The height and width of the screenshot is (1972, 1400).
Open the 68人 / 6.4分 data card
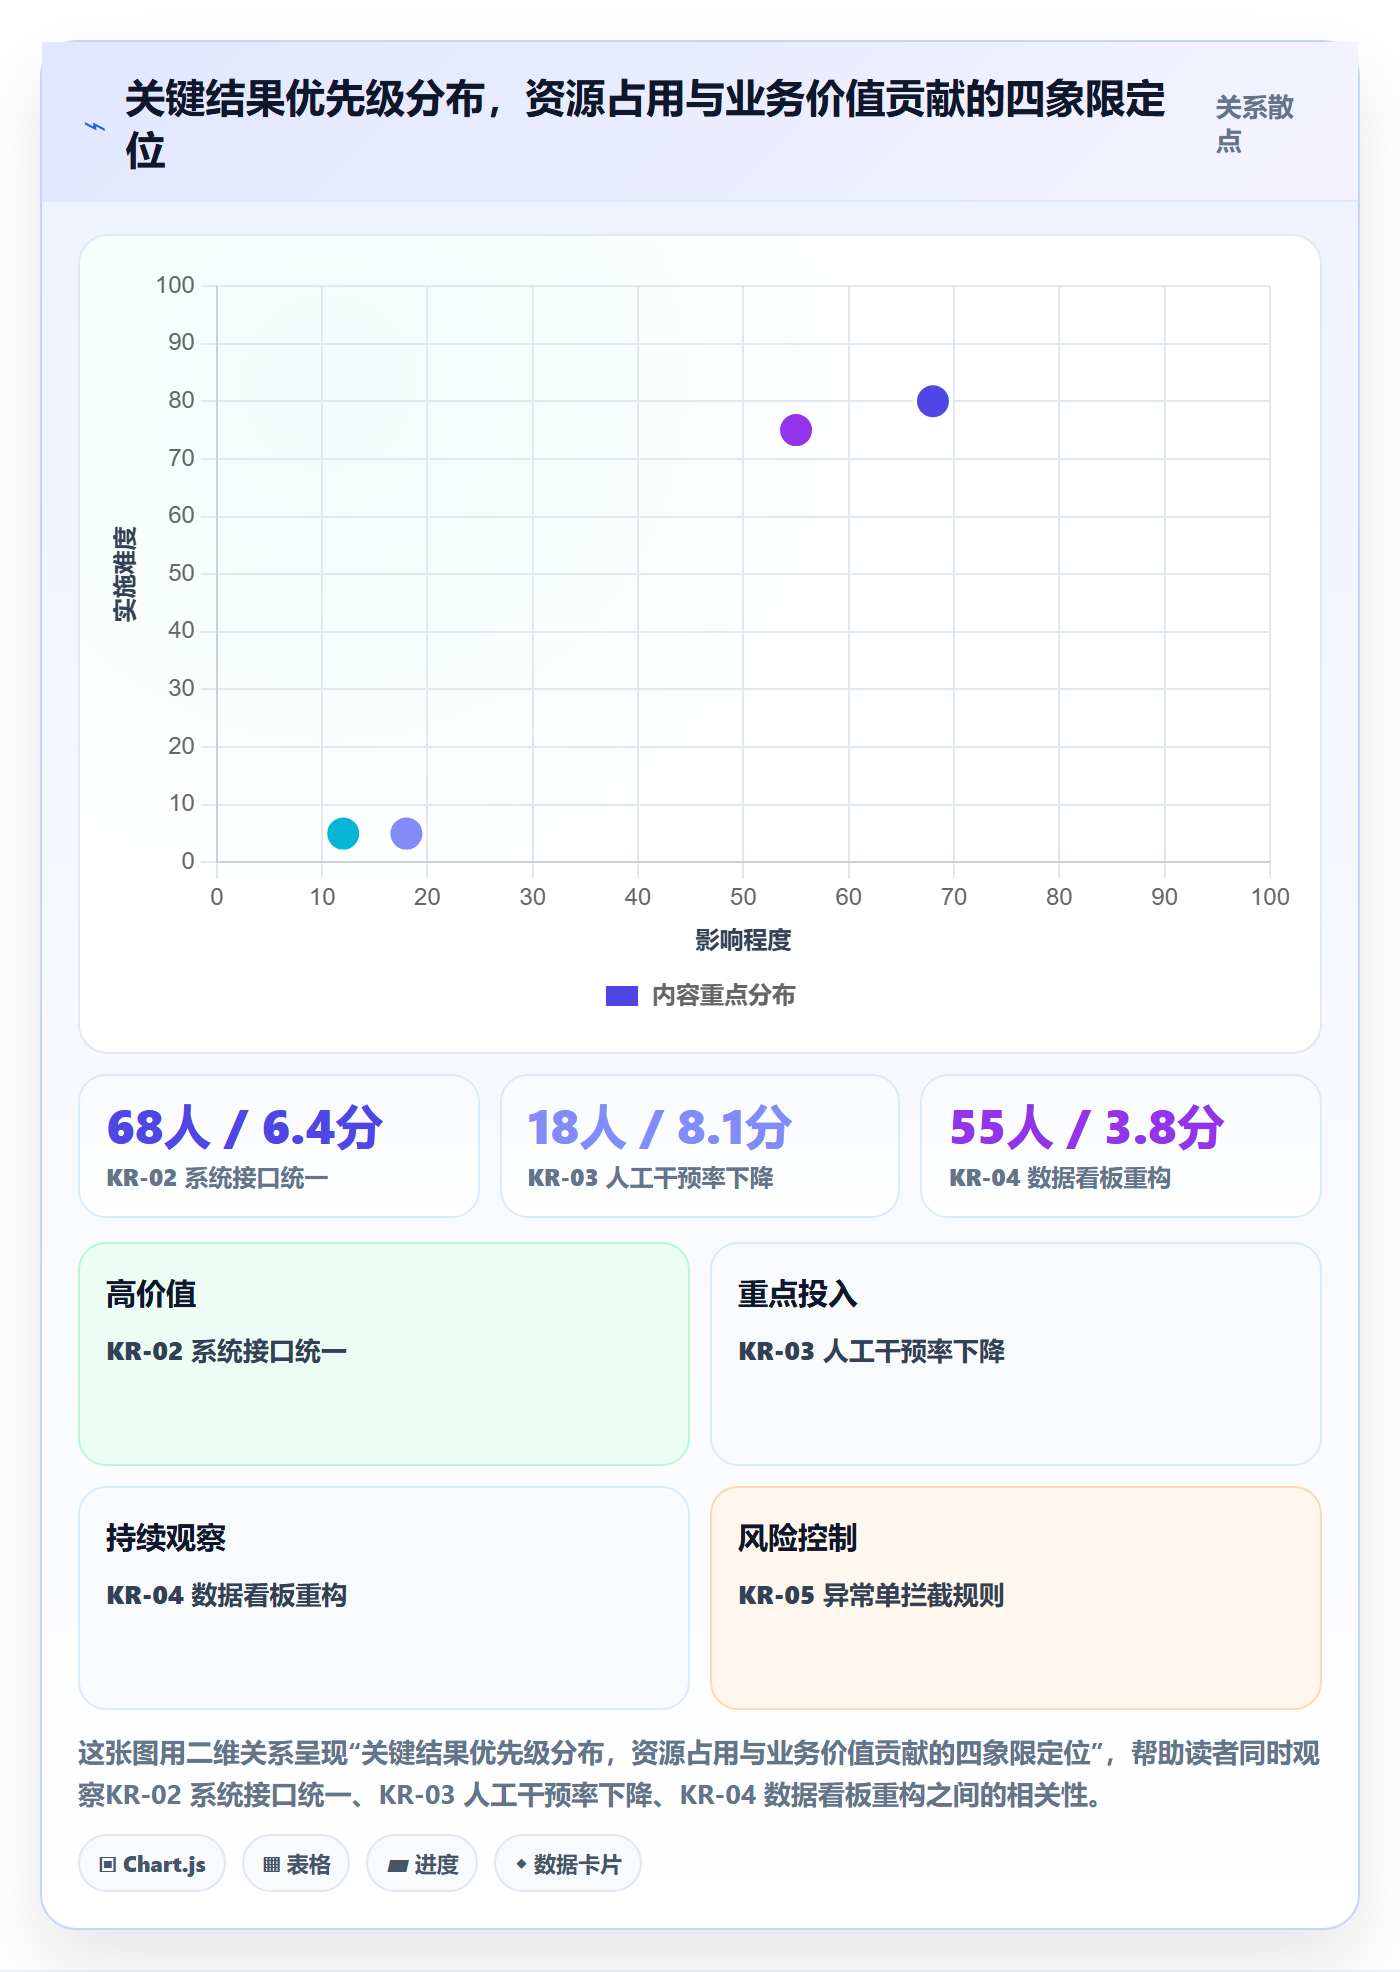[x=279, y=1146]
